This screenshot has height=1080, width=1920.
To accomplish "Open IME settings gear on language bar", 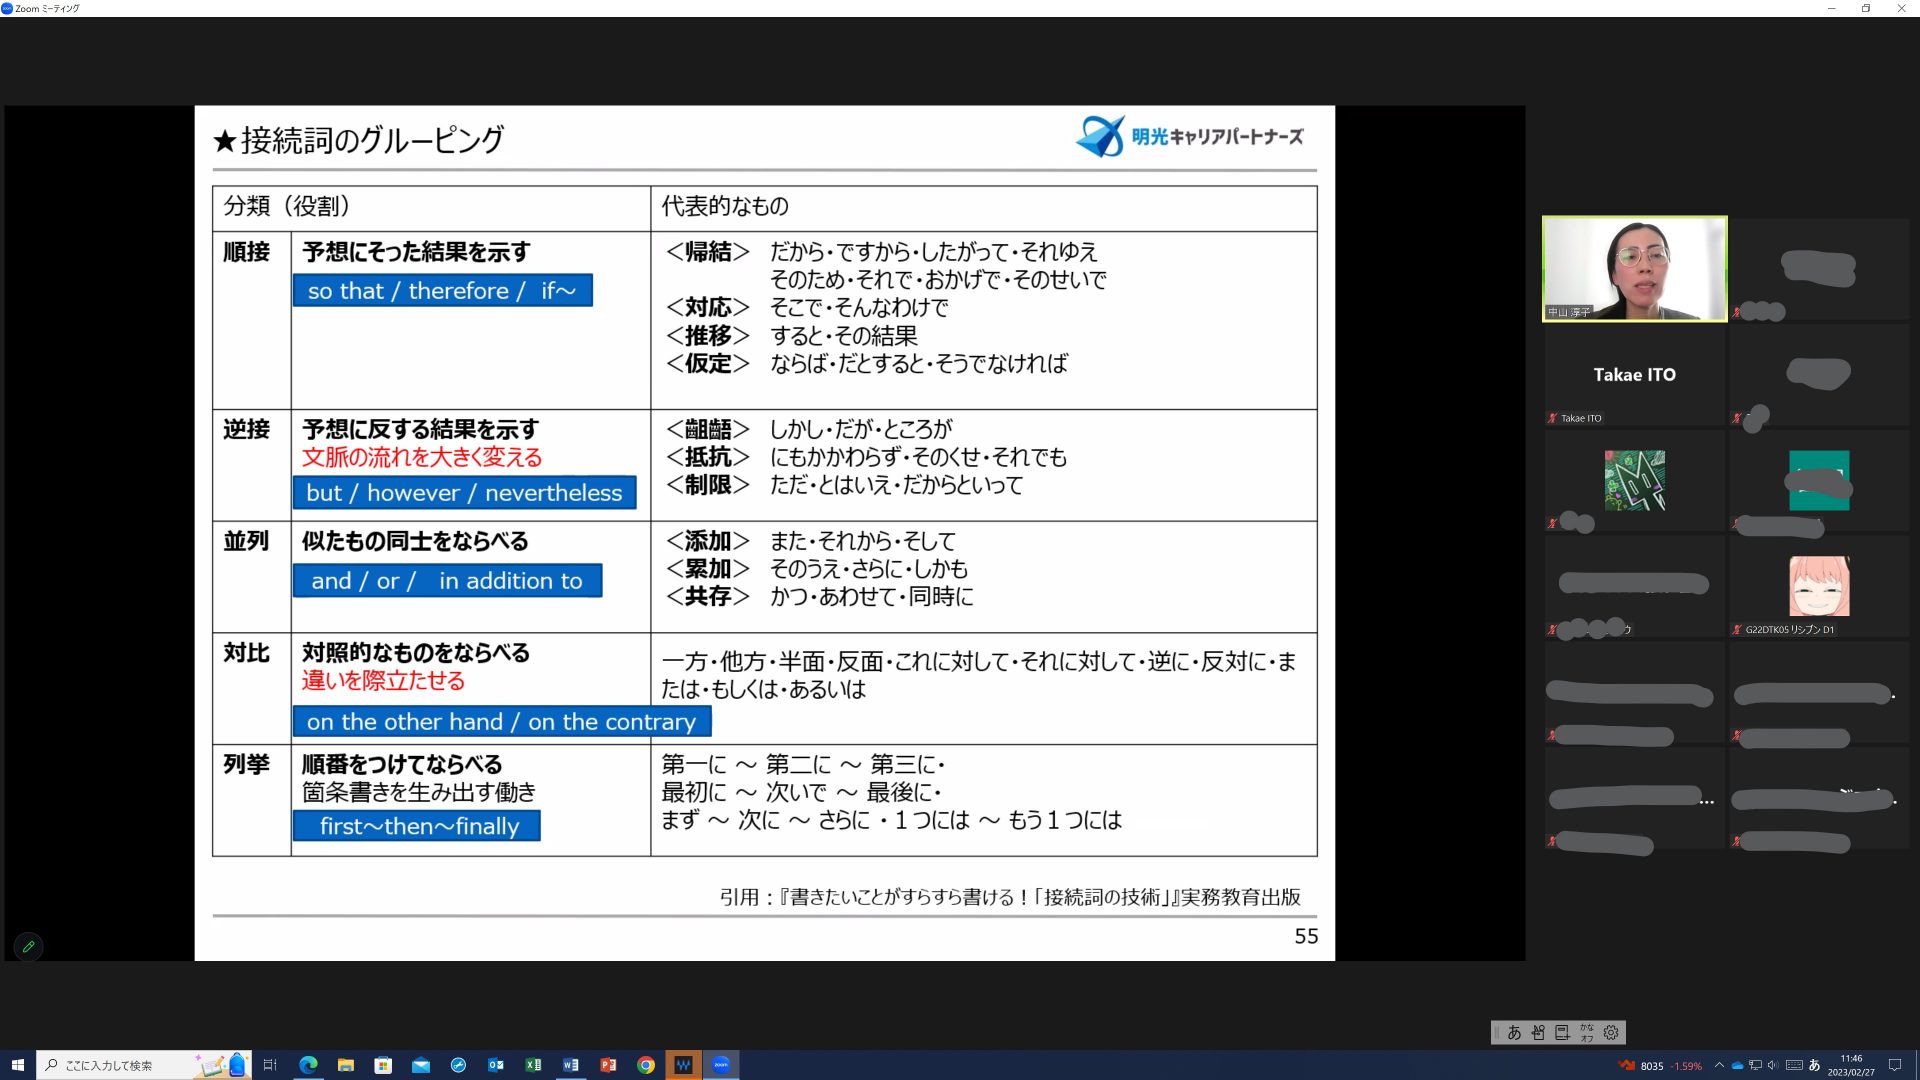I will click(1611, 1032).
